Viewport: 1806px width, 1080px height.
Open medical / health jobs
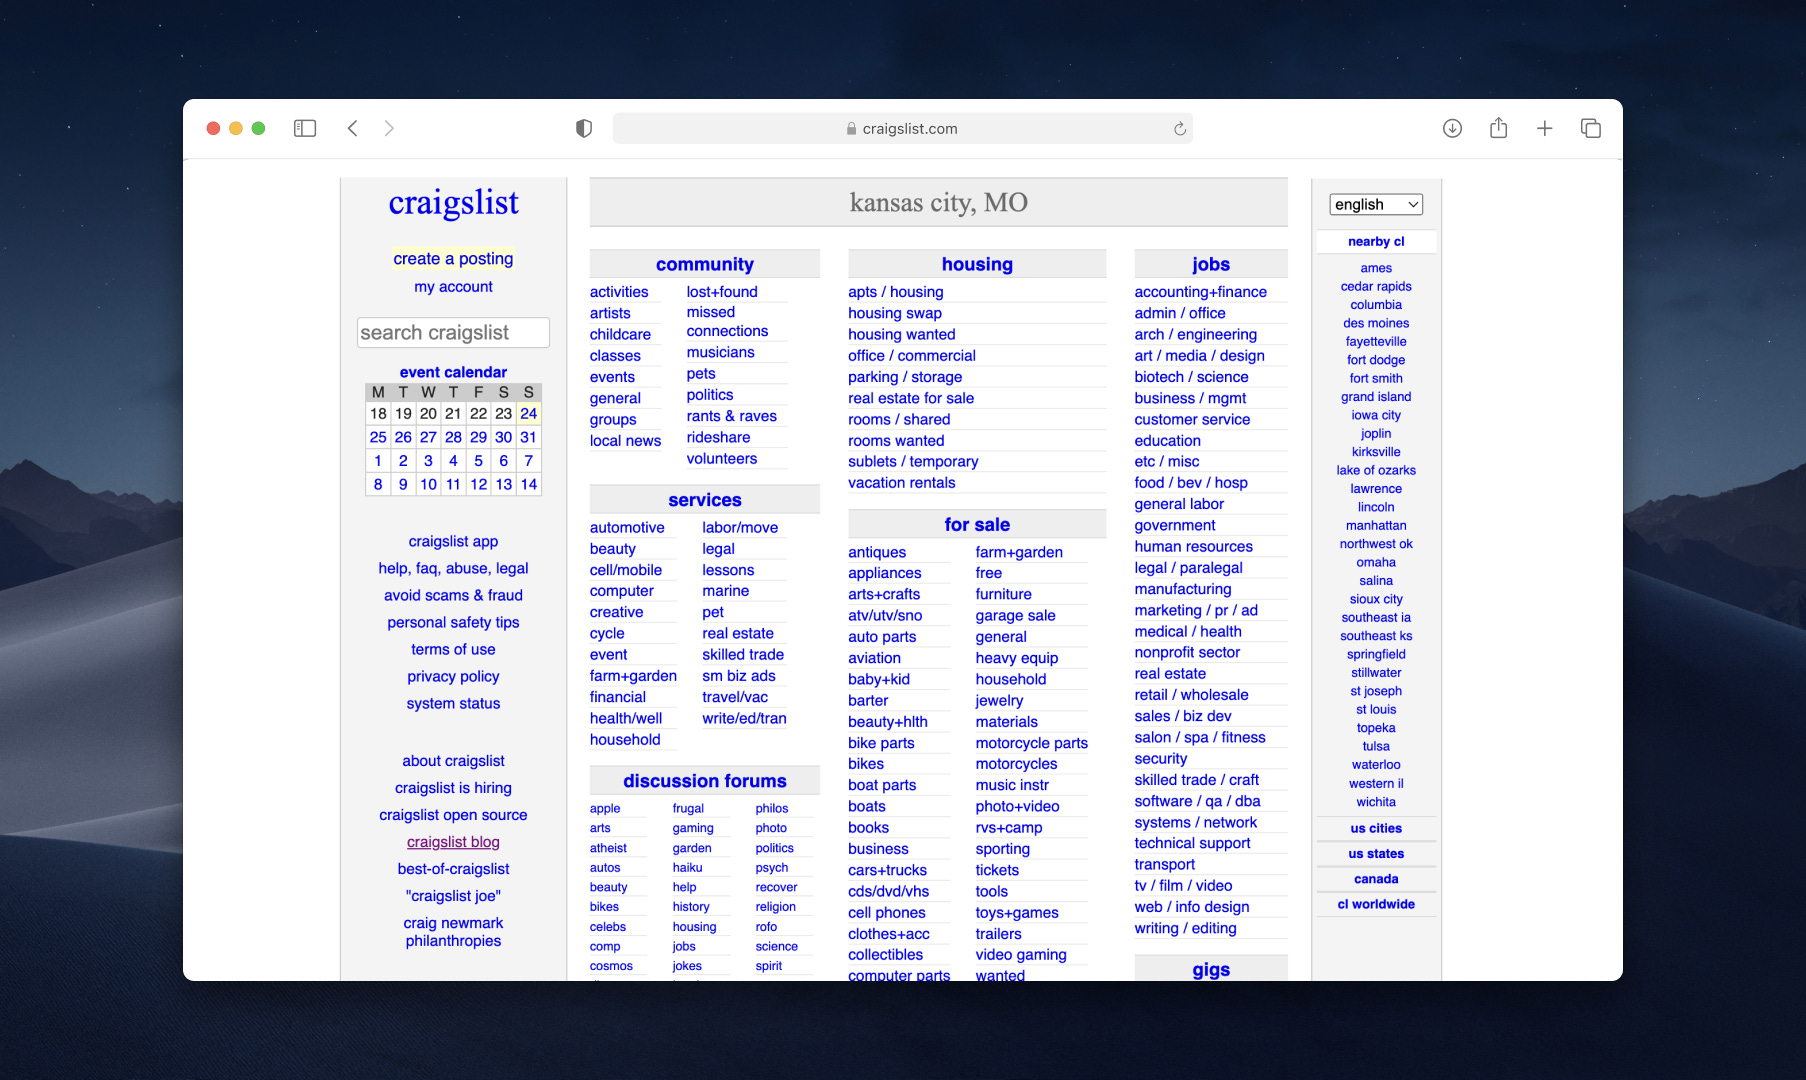[1187, 631]
